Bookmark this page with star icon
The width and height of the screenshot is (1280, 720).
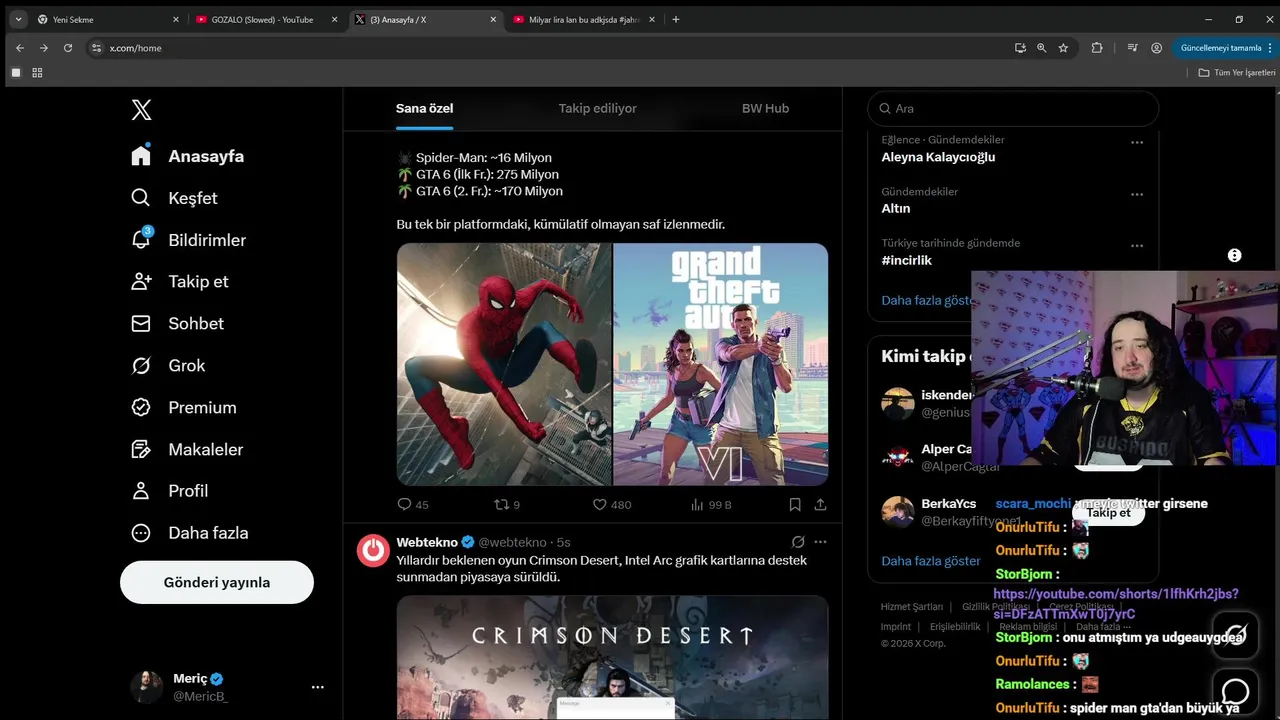click(1063, 48)
